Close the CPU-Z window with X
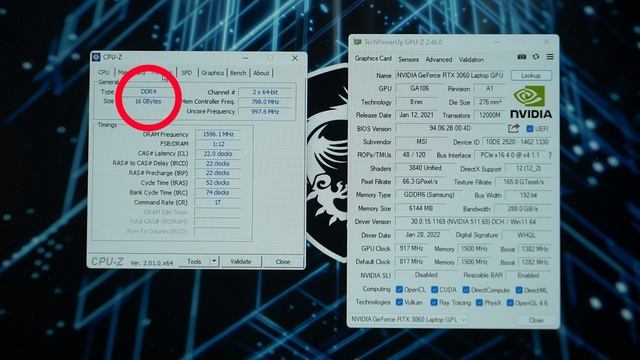640x360 pixels. (x=295, y=58)
